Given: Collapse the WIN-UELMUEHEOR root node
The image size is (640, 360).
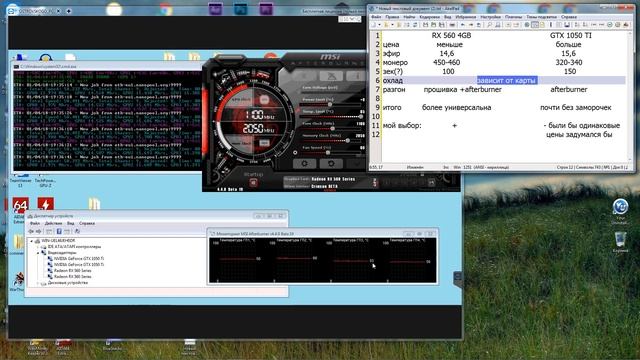Looking at the screenshot, I should (32, 241).
